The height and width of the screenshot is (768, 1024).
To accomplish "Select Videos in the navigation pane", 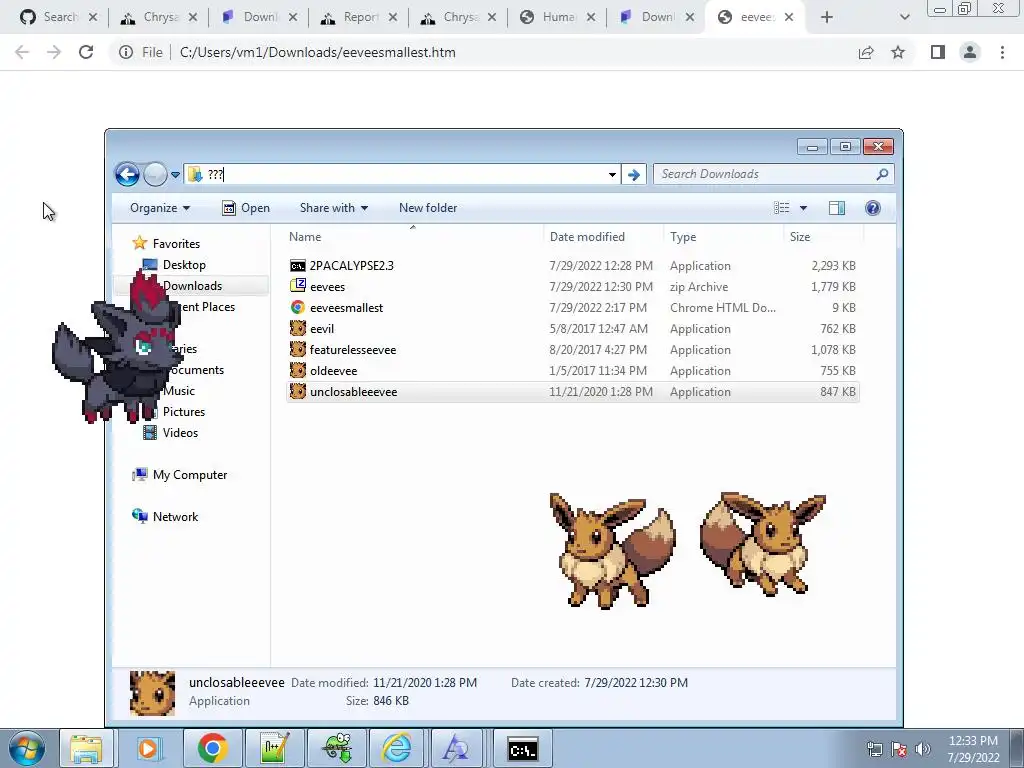I will pos(180,432).
